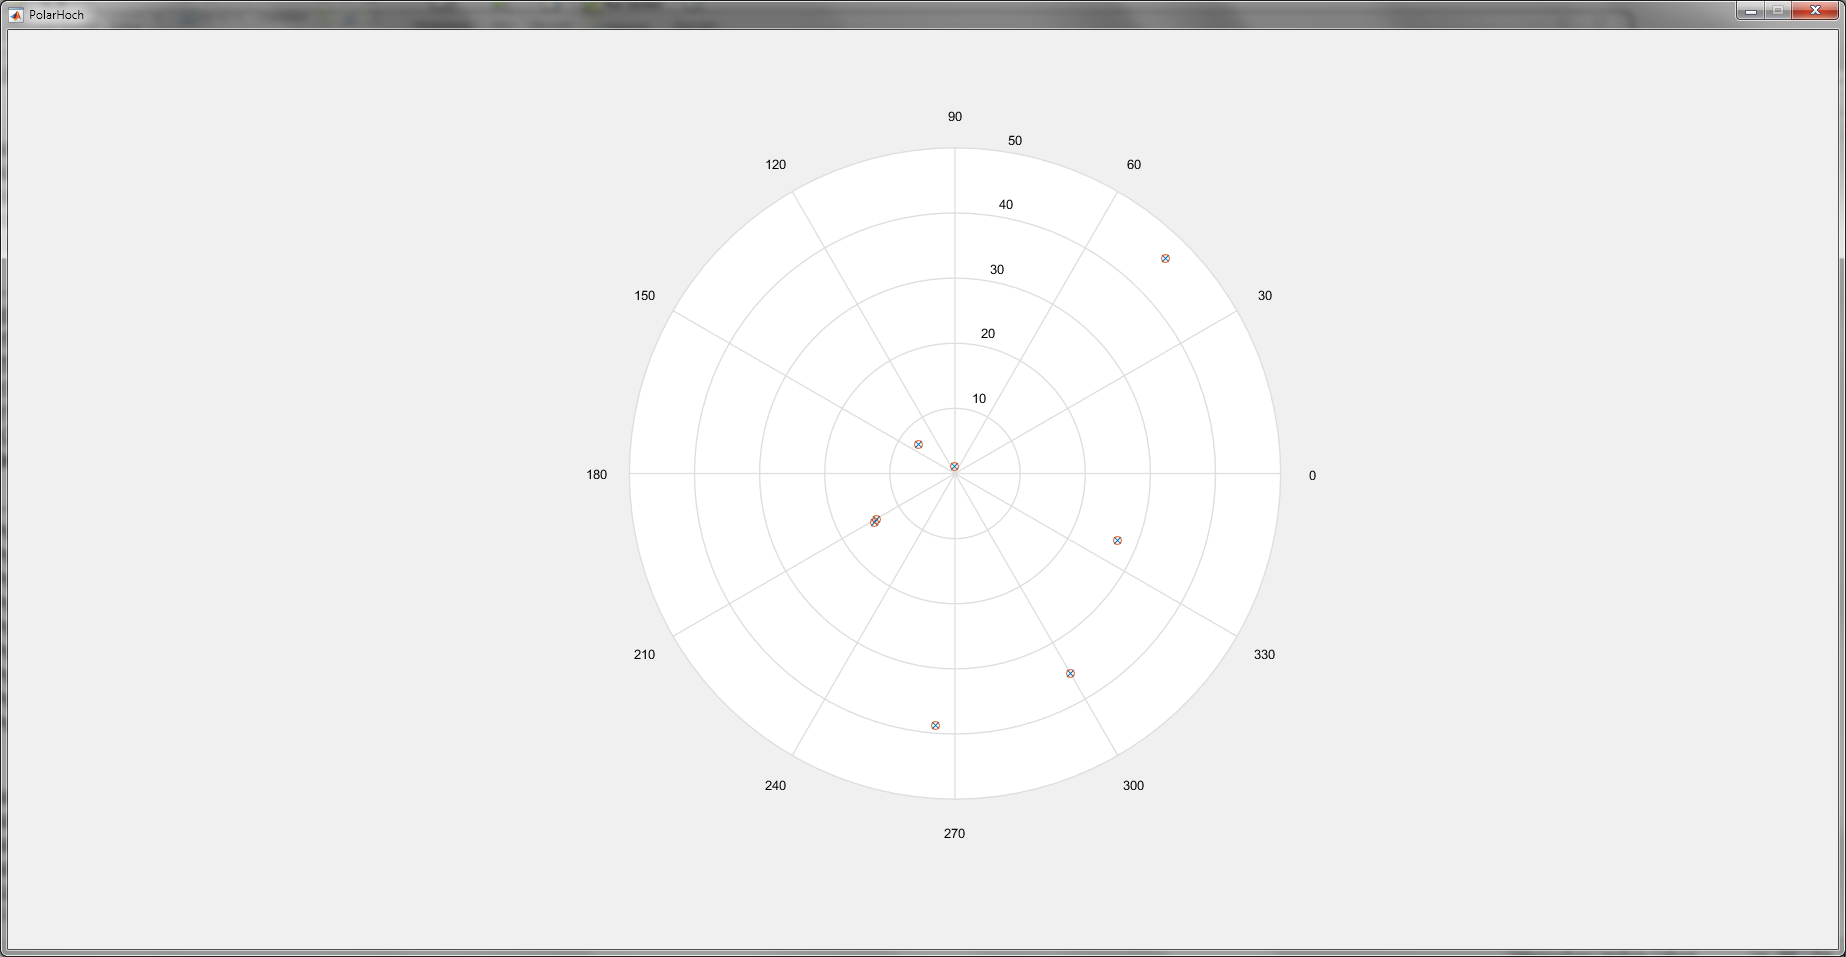
Task: Click the overlapping markers near 210 degrees
Action: pos(875,521)
